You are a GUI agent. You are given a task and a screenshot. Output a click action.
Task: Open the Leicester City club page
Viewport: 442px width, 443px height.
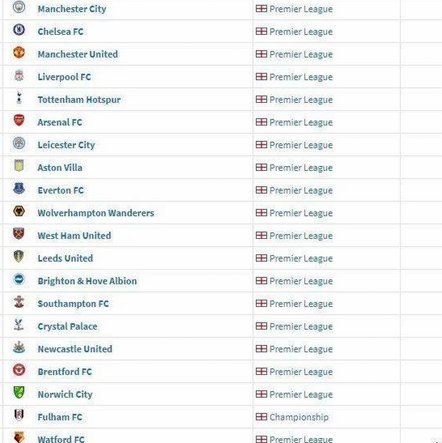pyautogui.click(x=66, y=145)
